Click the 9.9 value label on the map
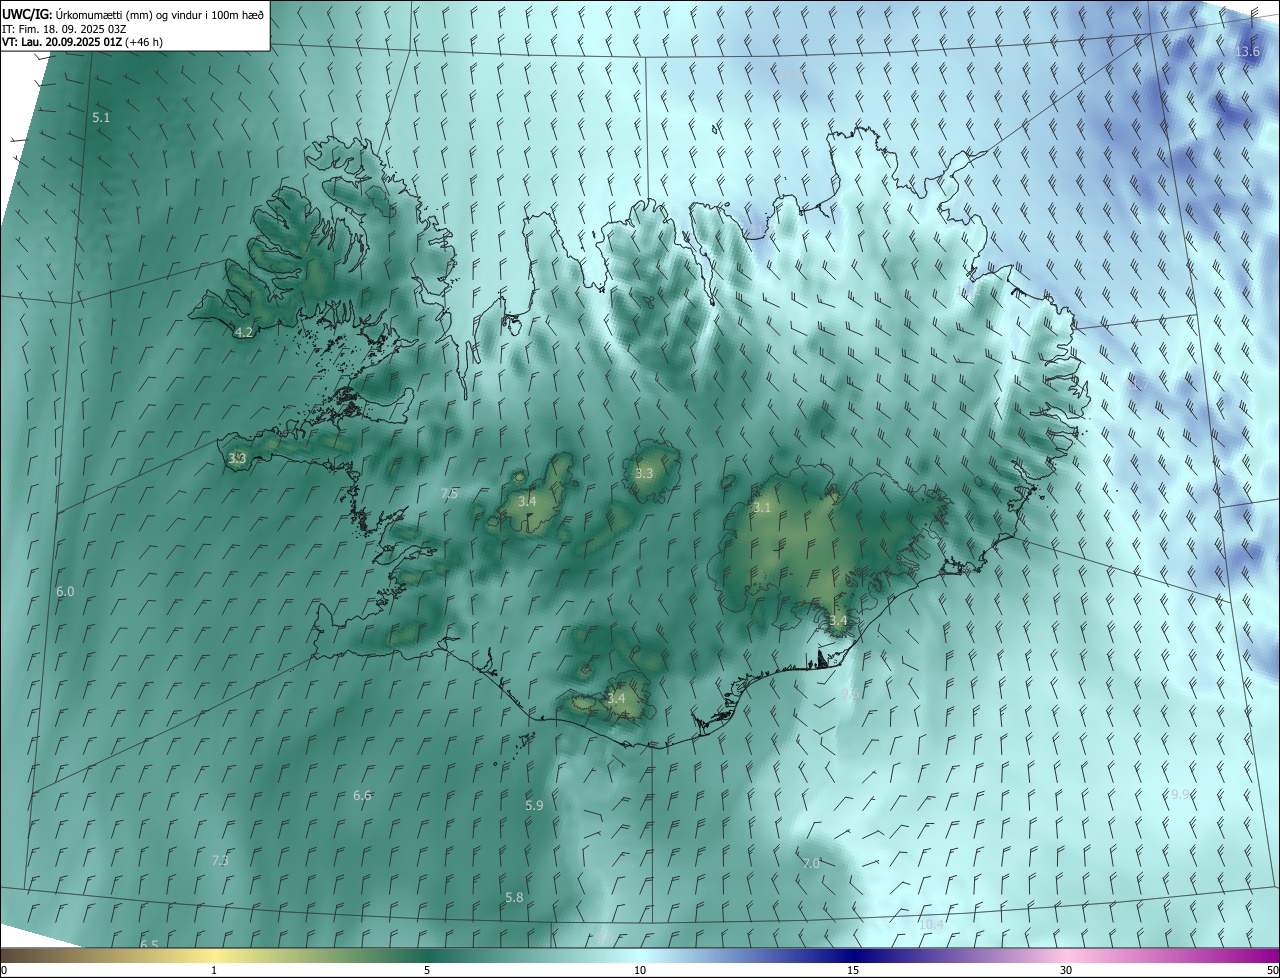 click(x=1180, y=795)
